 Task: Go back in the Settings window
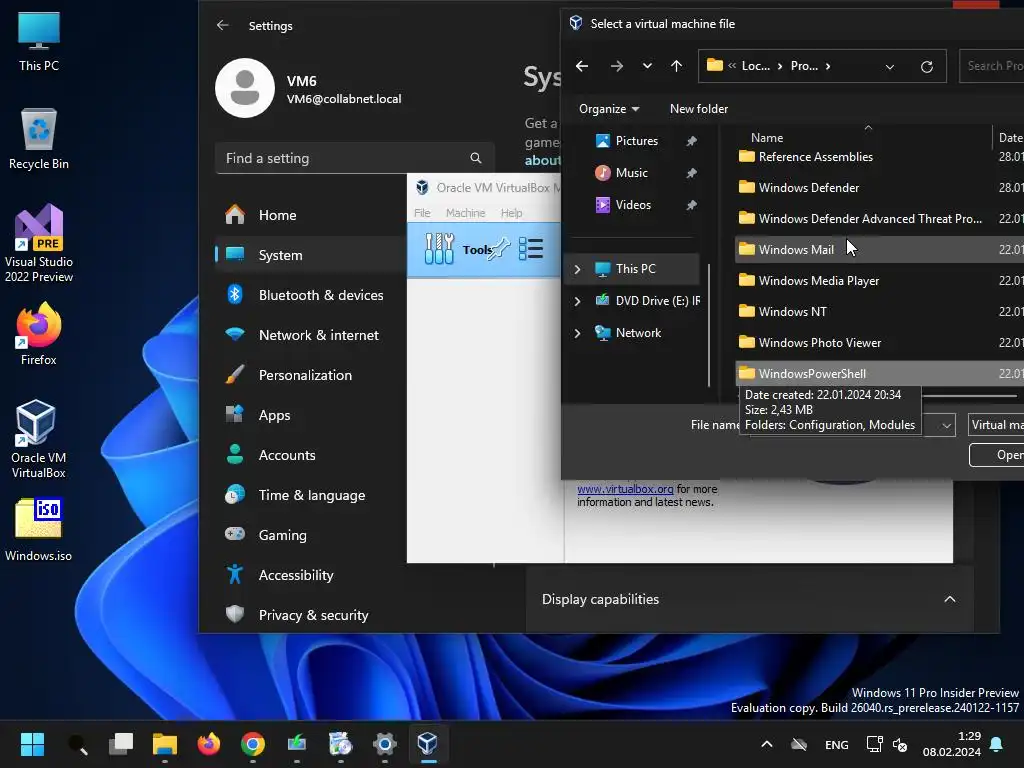pos(223,25)
